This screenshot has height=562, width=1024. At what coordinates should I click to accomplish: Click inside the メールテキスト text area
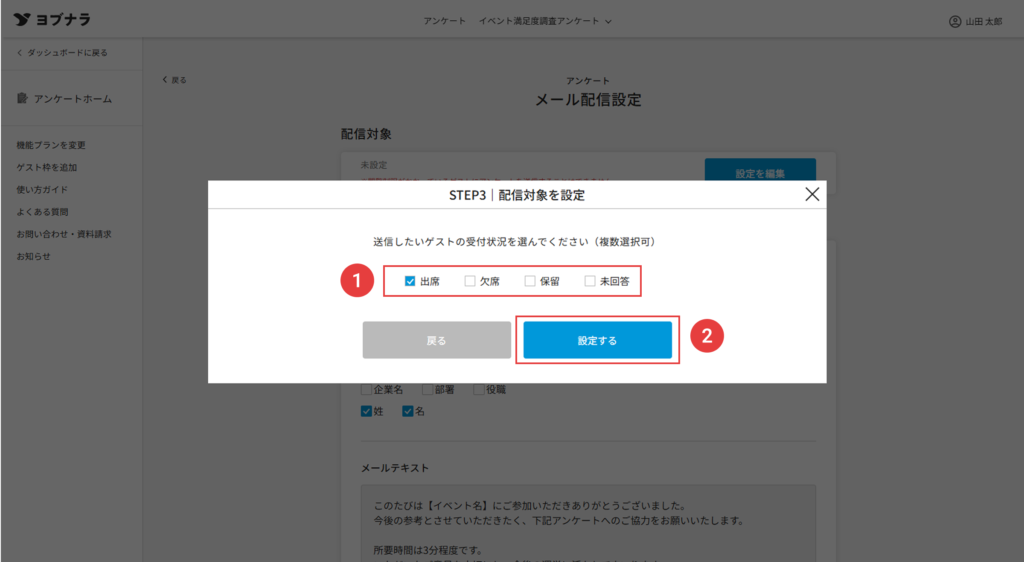point(587,523)
